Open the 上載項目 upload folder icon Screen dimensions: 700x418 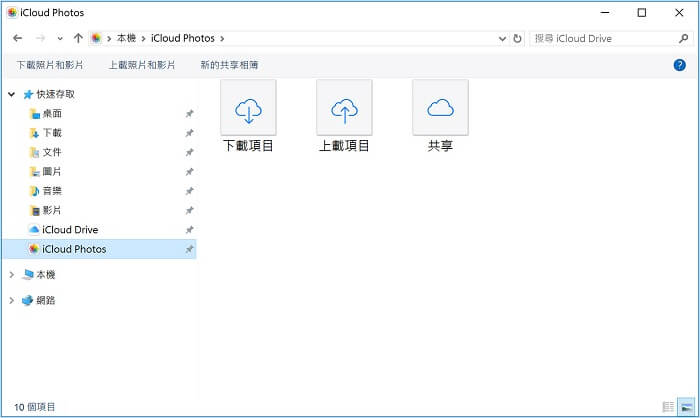pos(344,108)
